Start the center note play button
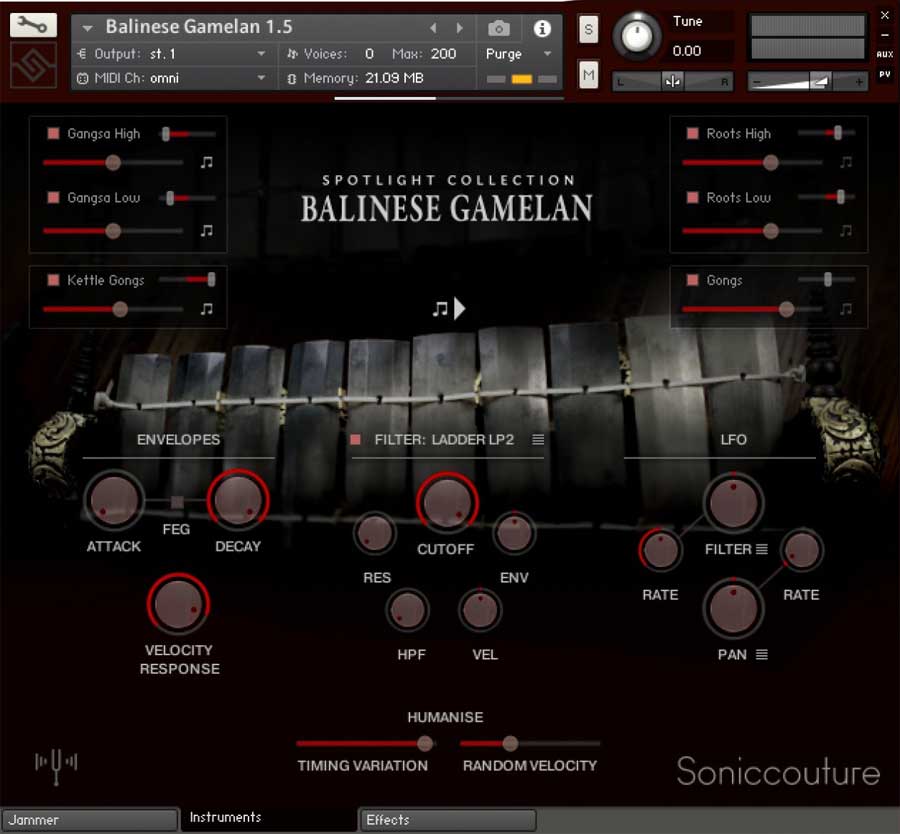Image resolution: width=900 pixels, height=834 pixels. pyautogui.click(x=449, y=309)
